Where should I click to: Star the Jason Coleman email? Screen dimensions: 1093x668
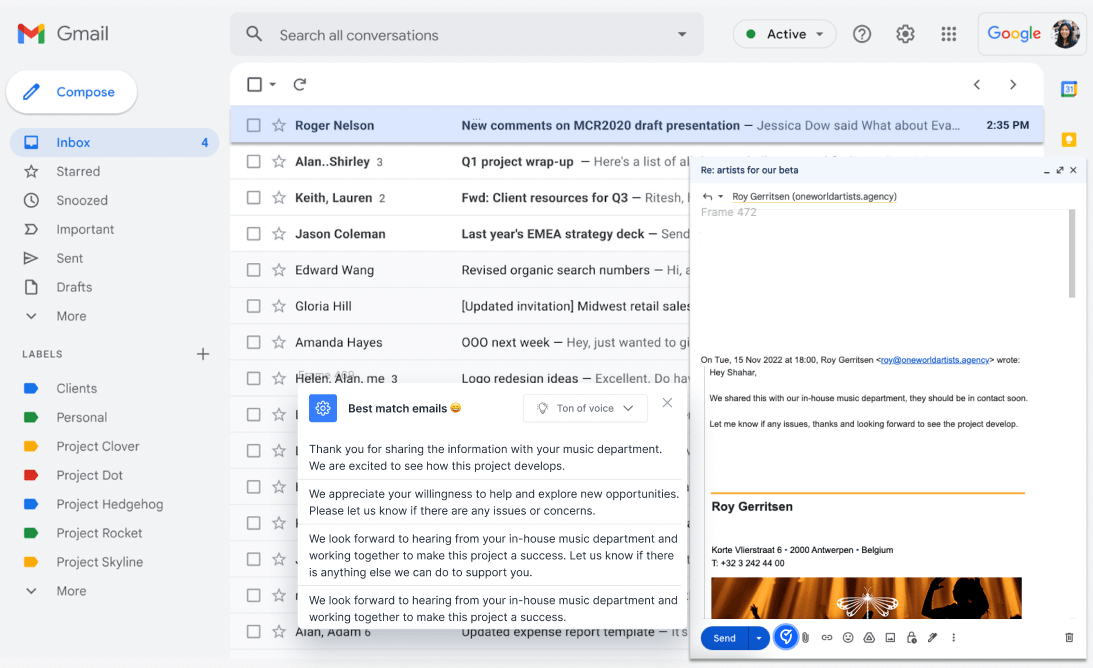(x=279, y=234)
